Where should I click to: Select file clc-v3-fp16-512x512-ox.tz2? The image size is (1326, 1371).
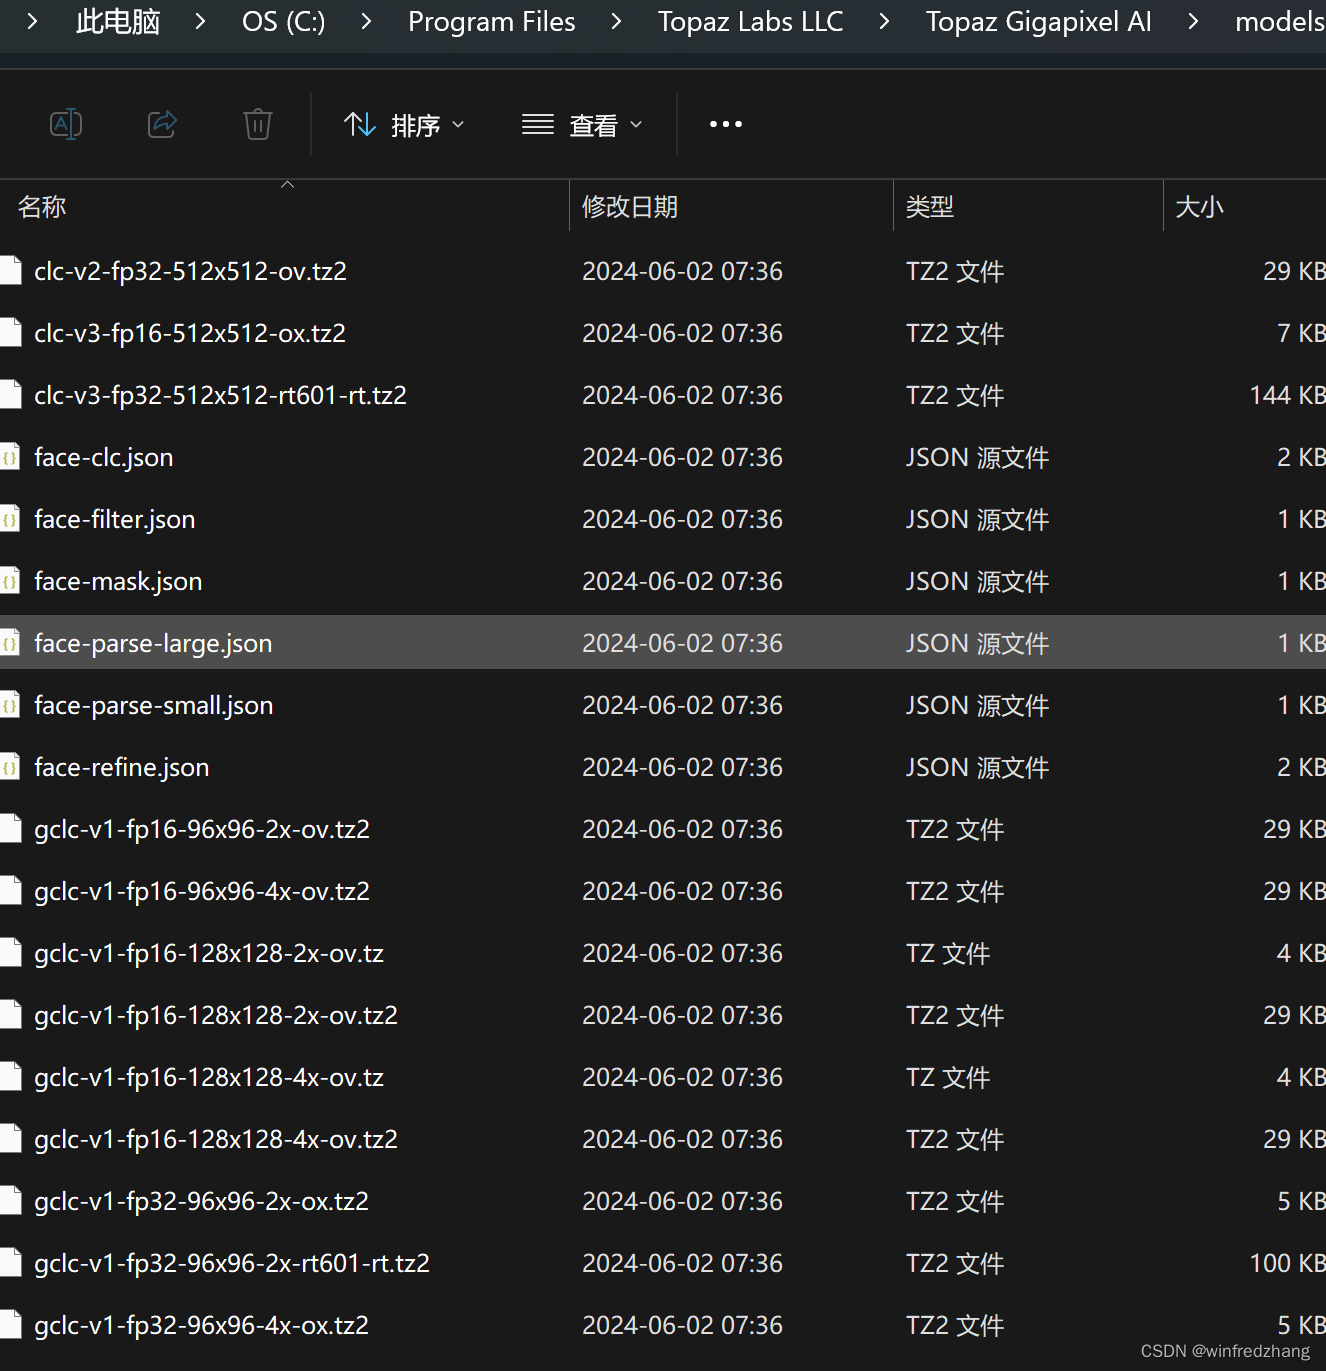click(663, 333)
